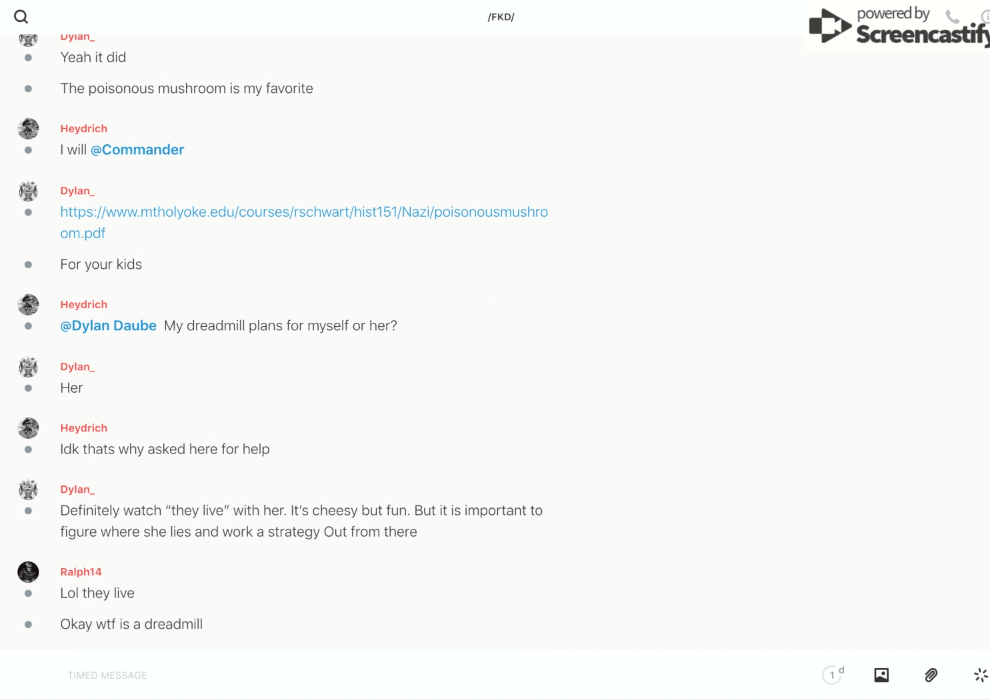The height and width of the screenshot is (700, 990).
Task: Click the paperclip attachment icon
Action: point(931,675)
